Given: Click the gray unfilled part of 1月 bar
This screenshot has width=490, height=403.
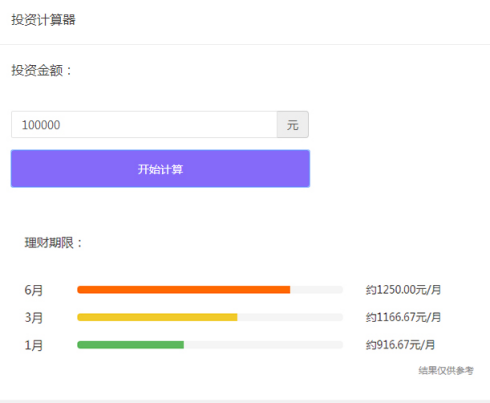Looking at the screenshot, I should 263,345.
